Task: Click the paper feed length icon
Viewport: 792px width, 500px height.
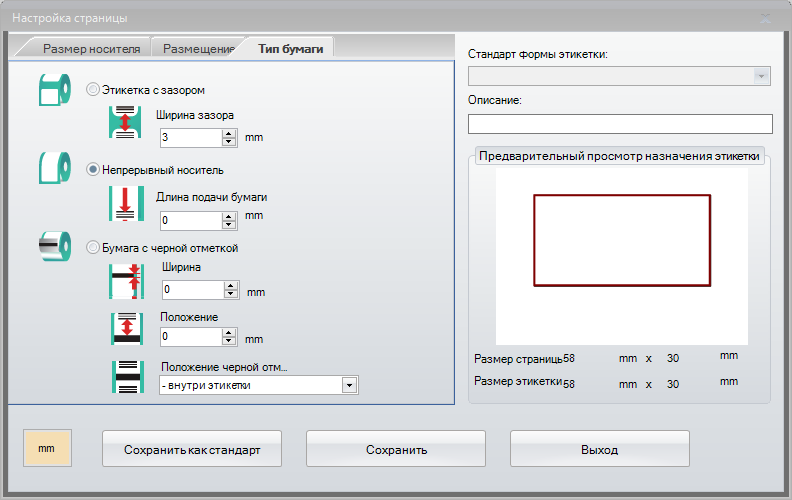Action: [126, 204]
